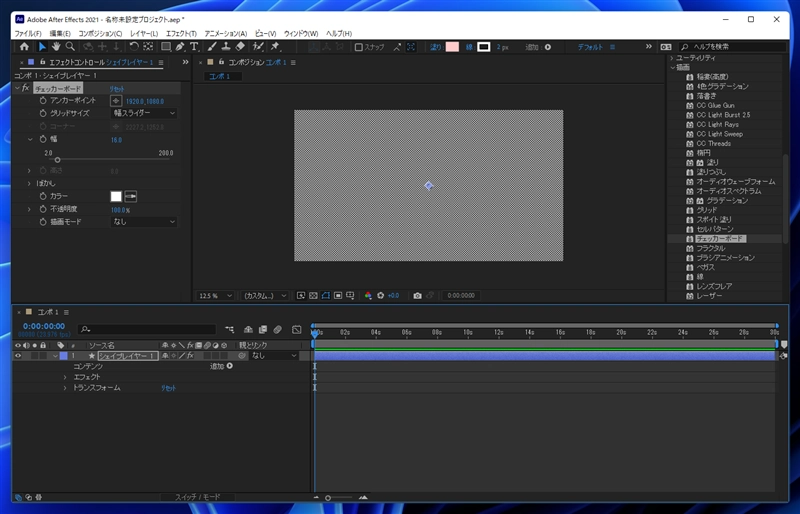800x514 pixels.
Task: Hide シェイプレイヤー 1 using its eye icon
Action: click(17, 355)
